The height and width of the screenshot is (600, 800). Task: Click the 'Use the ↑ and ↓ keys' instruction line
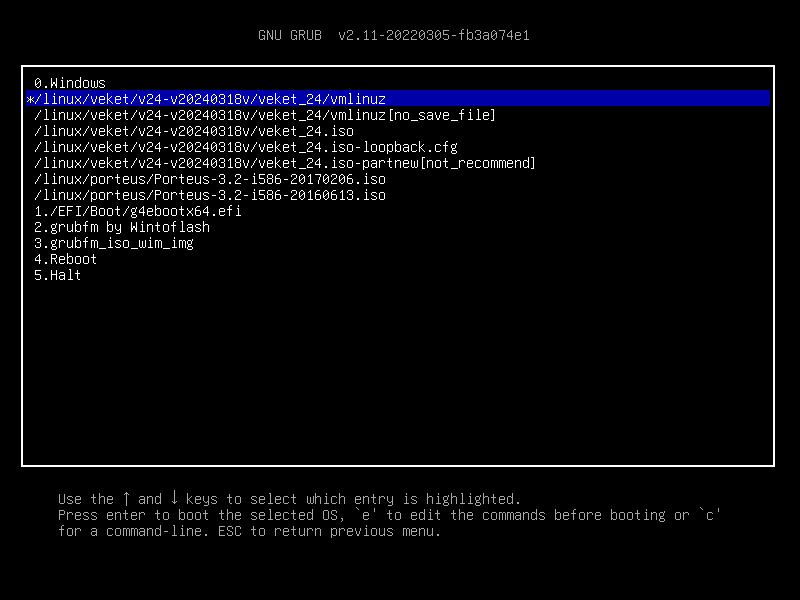click(289, 498)
